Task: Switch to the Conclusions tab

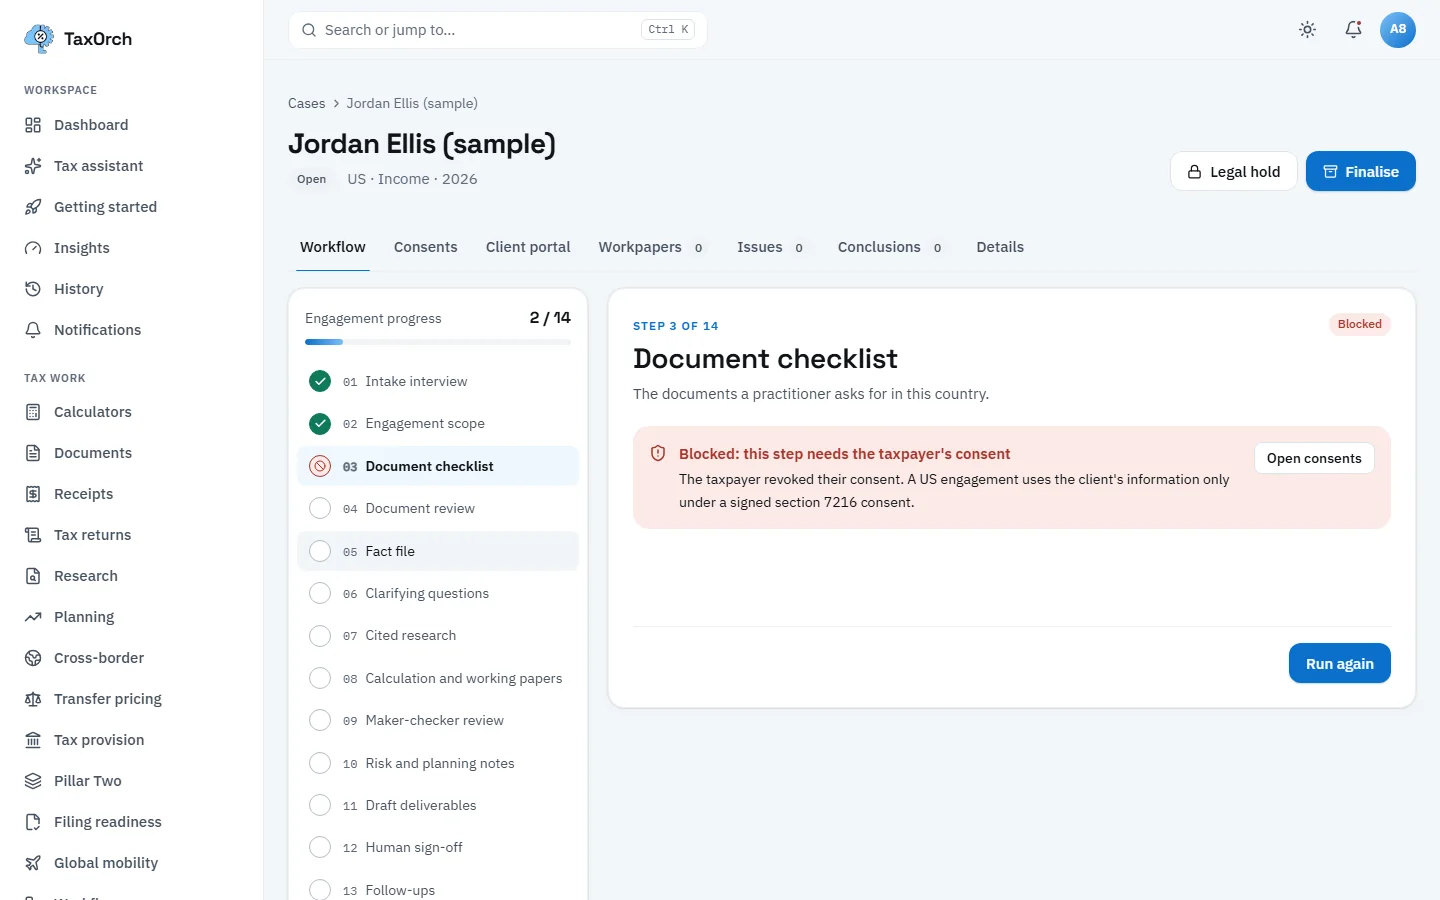Action: pyautogui.click(x=891, y=247)
